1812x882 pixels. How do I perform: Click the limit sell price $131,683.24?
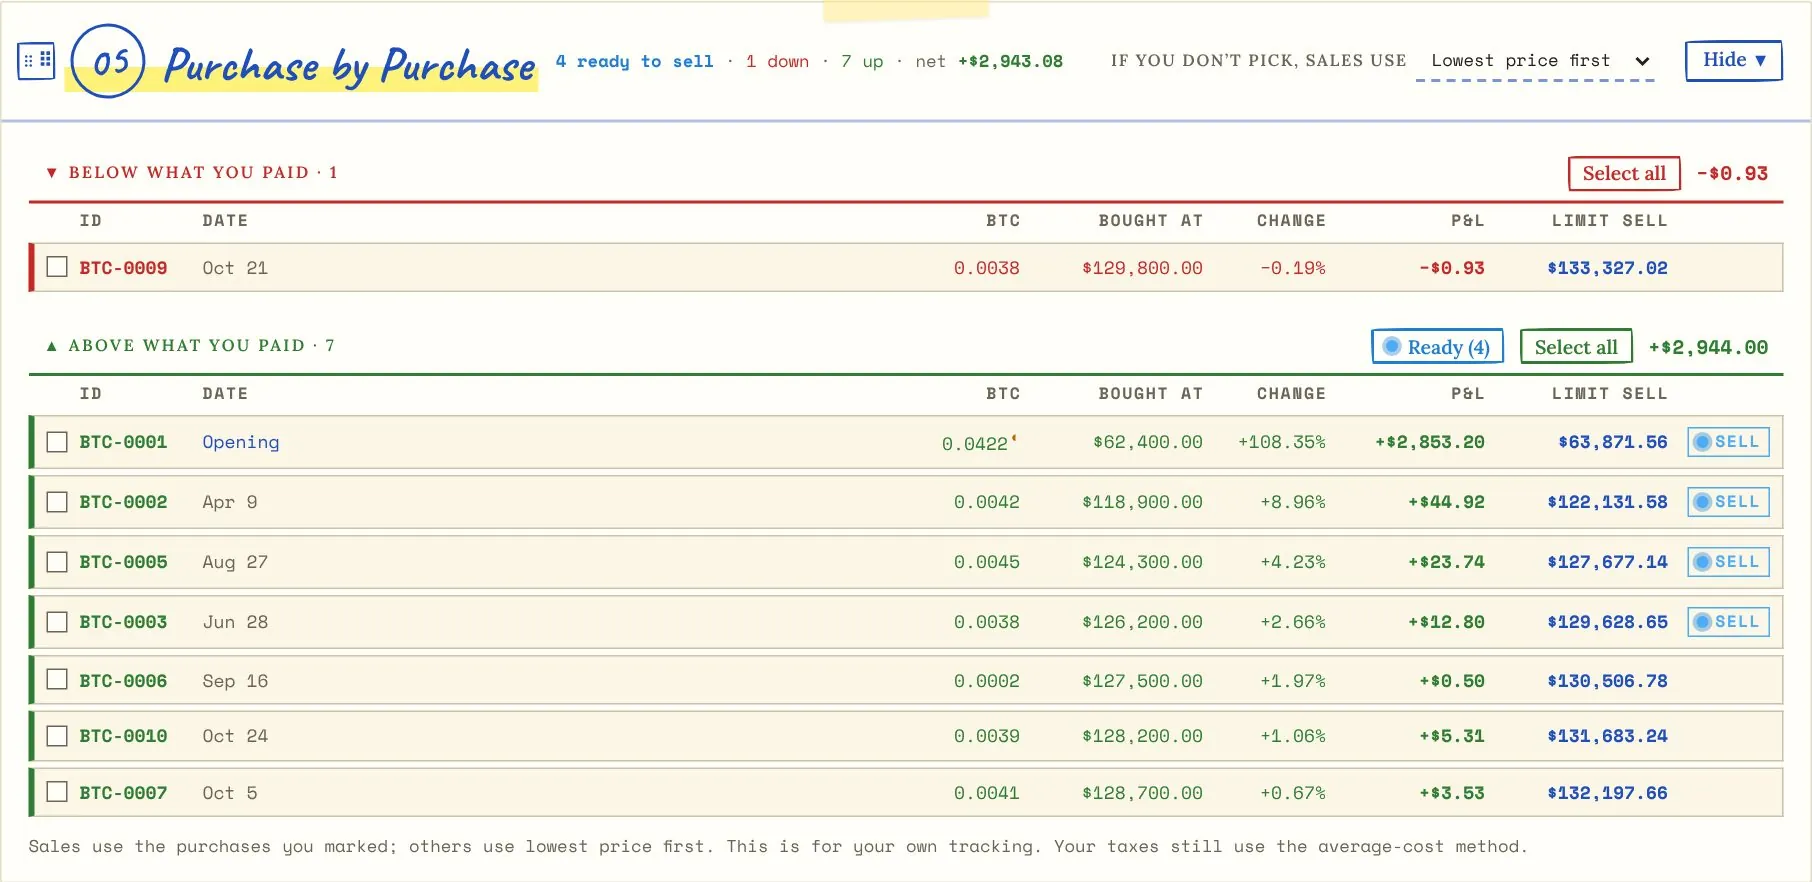click(x=1607, y=736)
